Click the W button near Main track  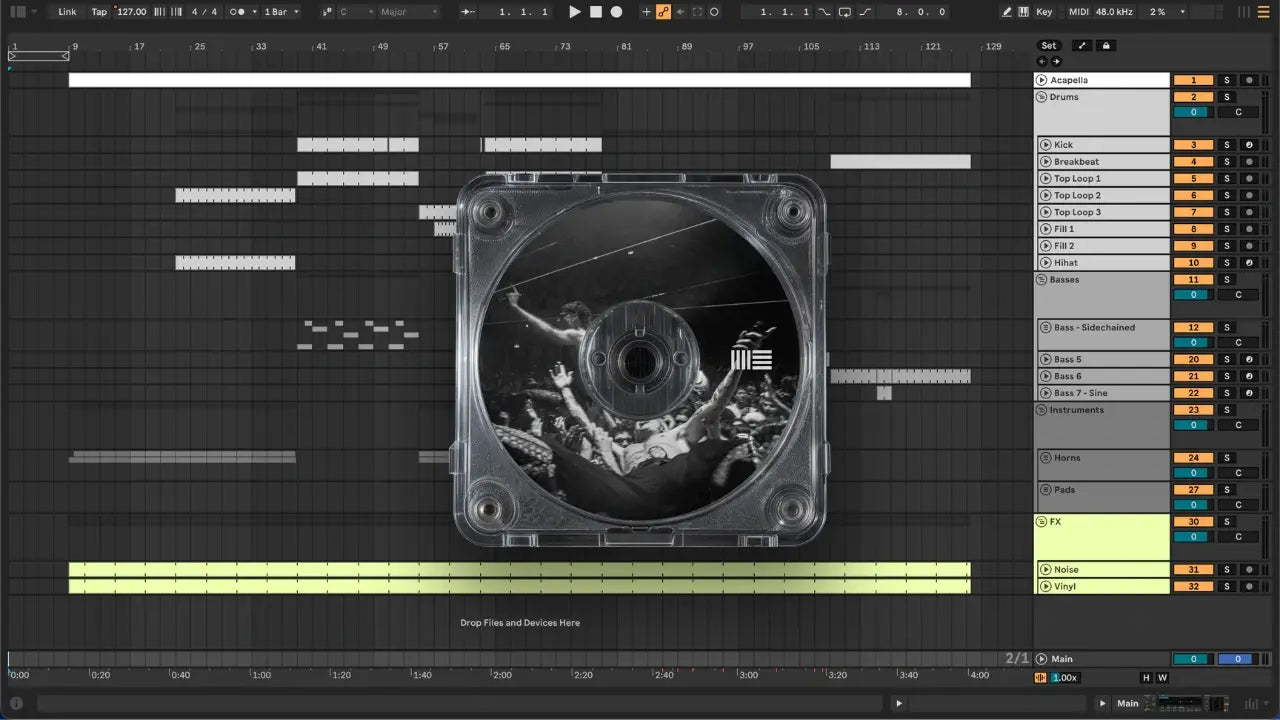click(x=1162, y=678)
